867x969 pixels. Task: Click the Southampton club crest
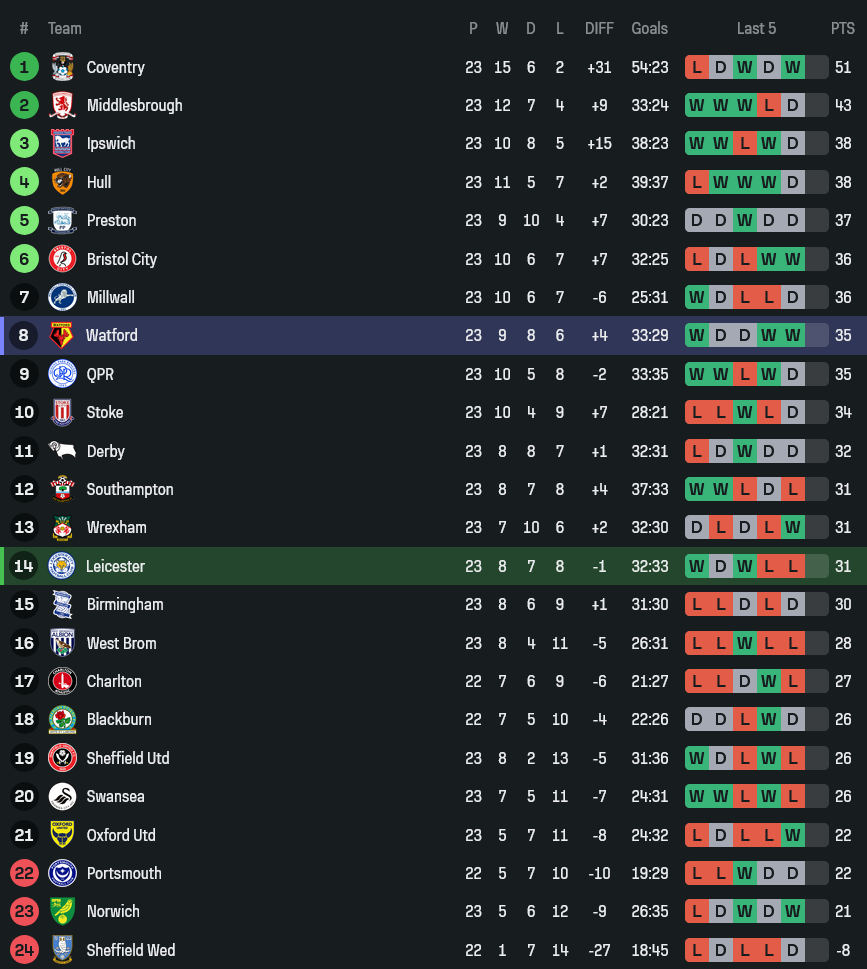tap(62, 489)
